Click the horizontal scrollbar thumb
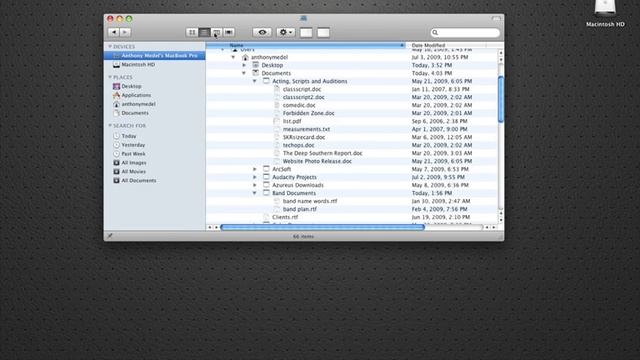The height and width of the screenshot is (360, 640). 322,227
